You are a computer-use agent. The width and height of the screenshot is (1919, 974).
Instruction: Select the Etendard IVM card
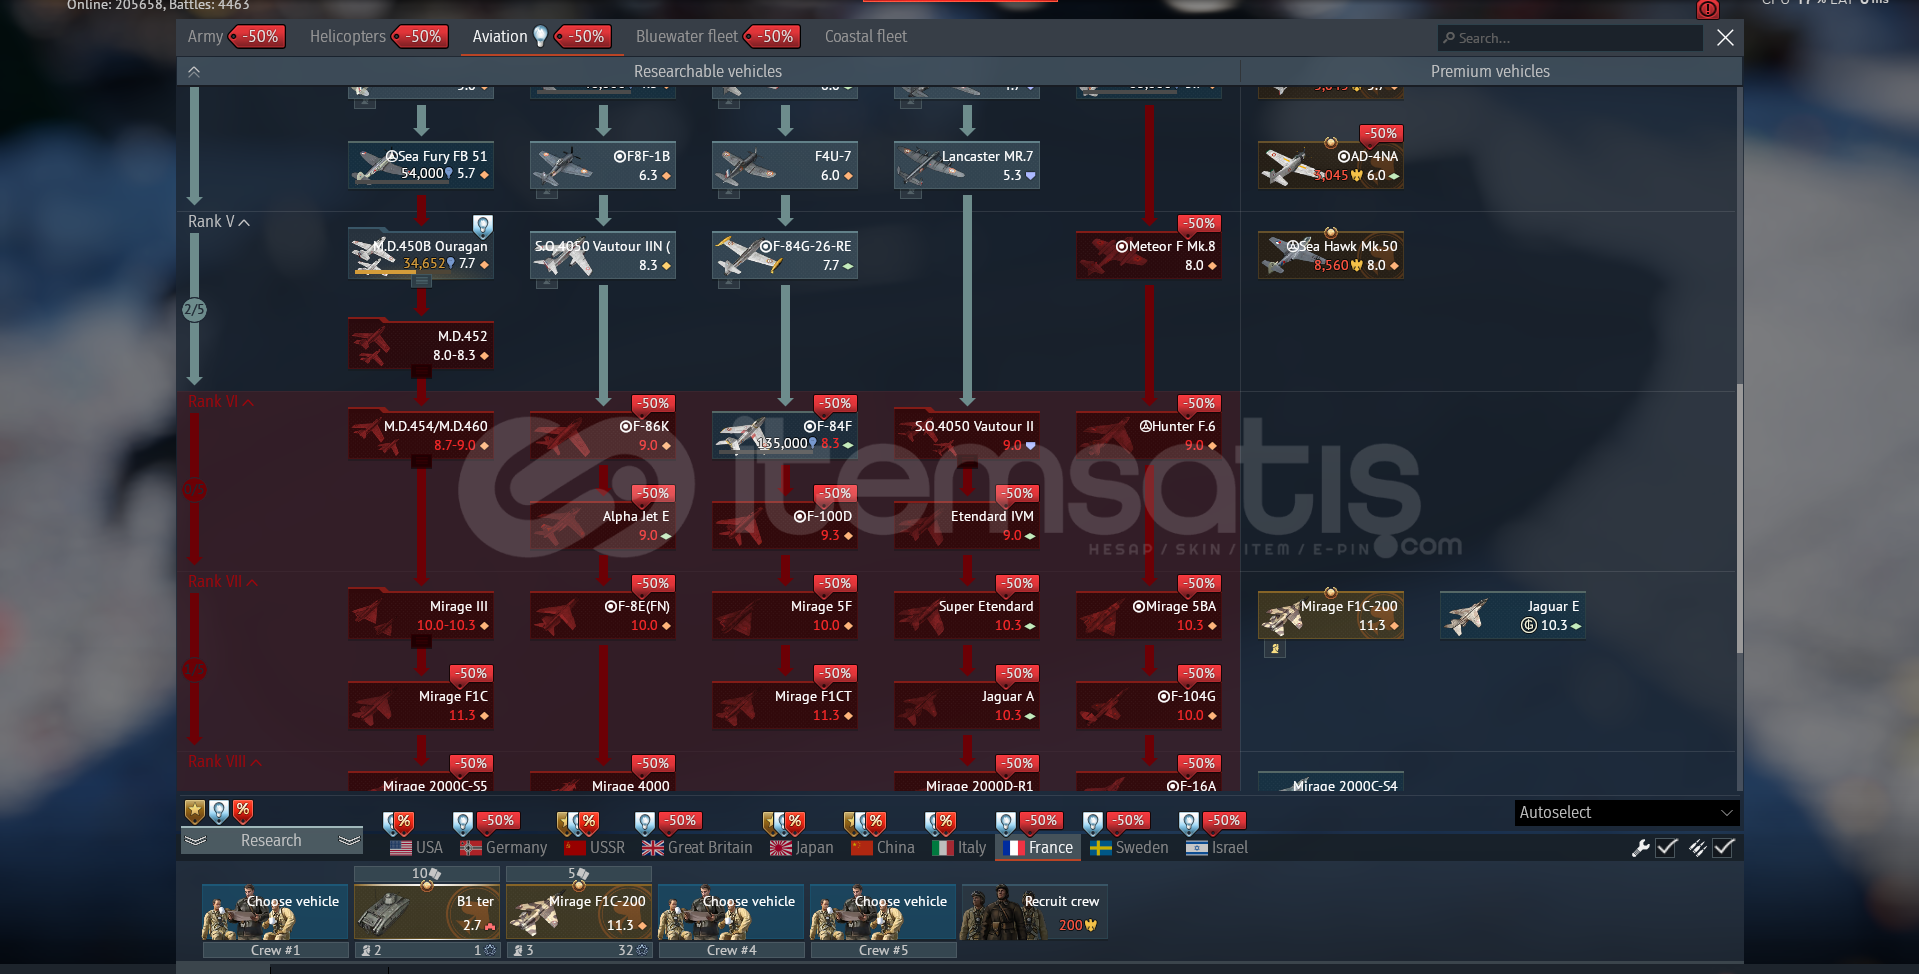click(967, 525)
